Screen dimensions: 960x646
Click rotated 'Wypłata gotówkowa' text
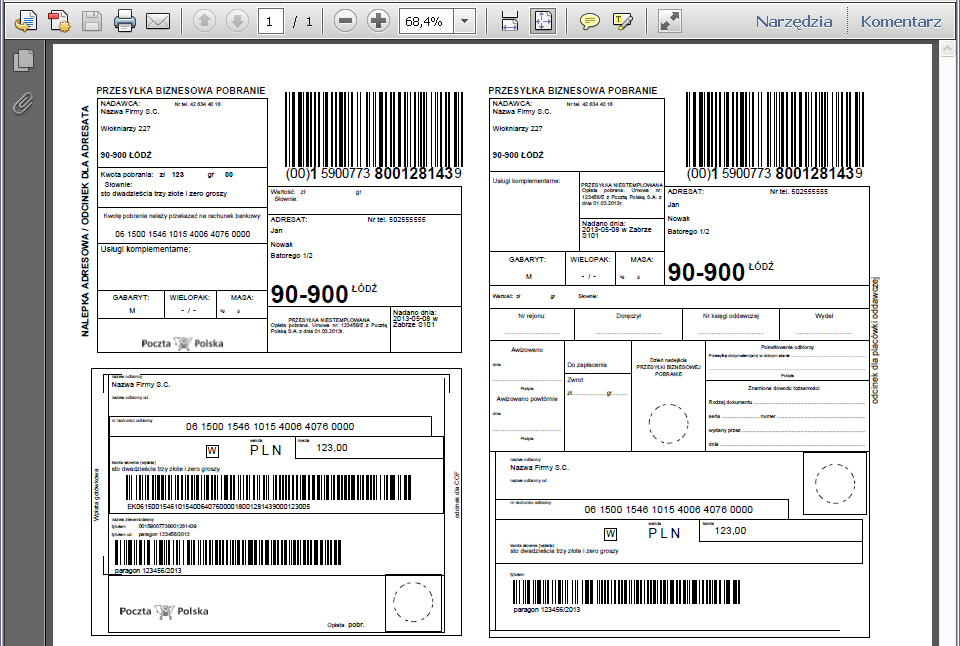click(96, 495)
